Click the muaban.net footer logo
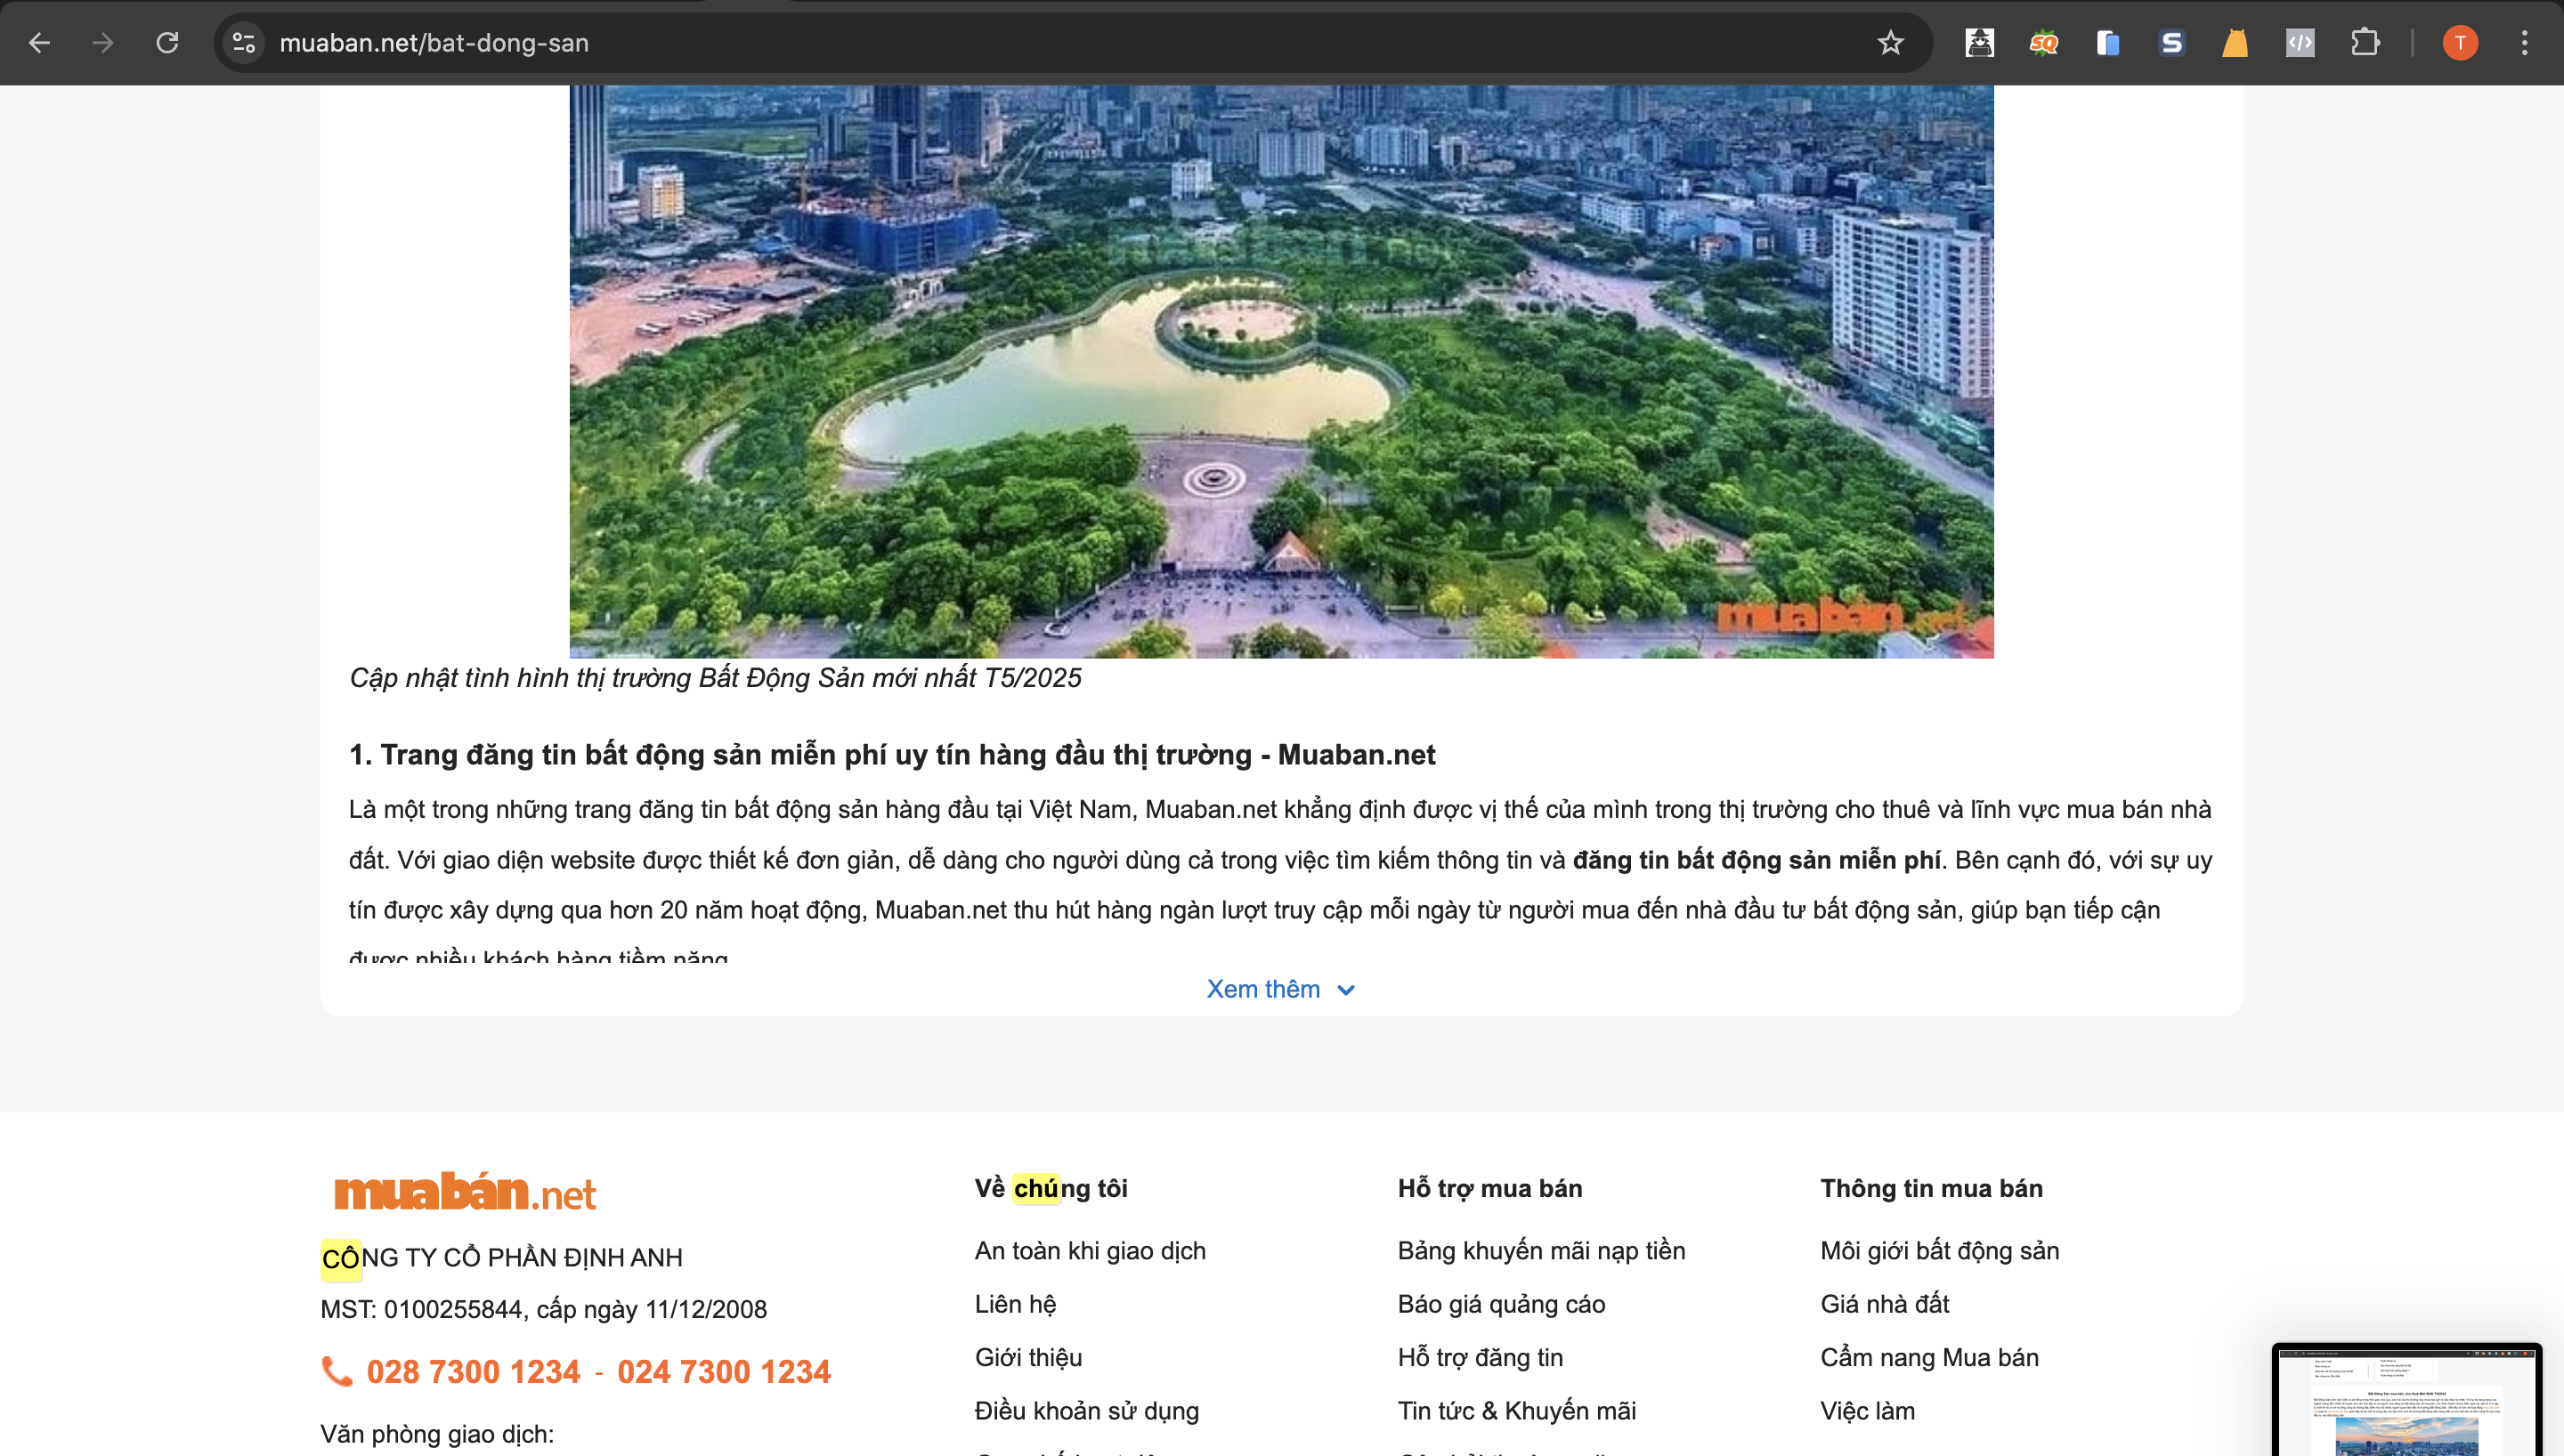The height and width of the screenshot is (1456, 2564). 465,1192
